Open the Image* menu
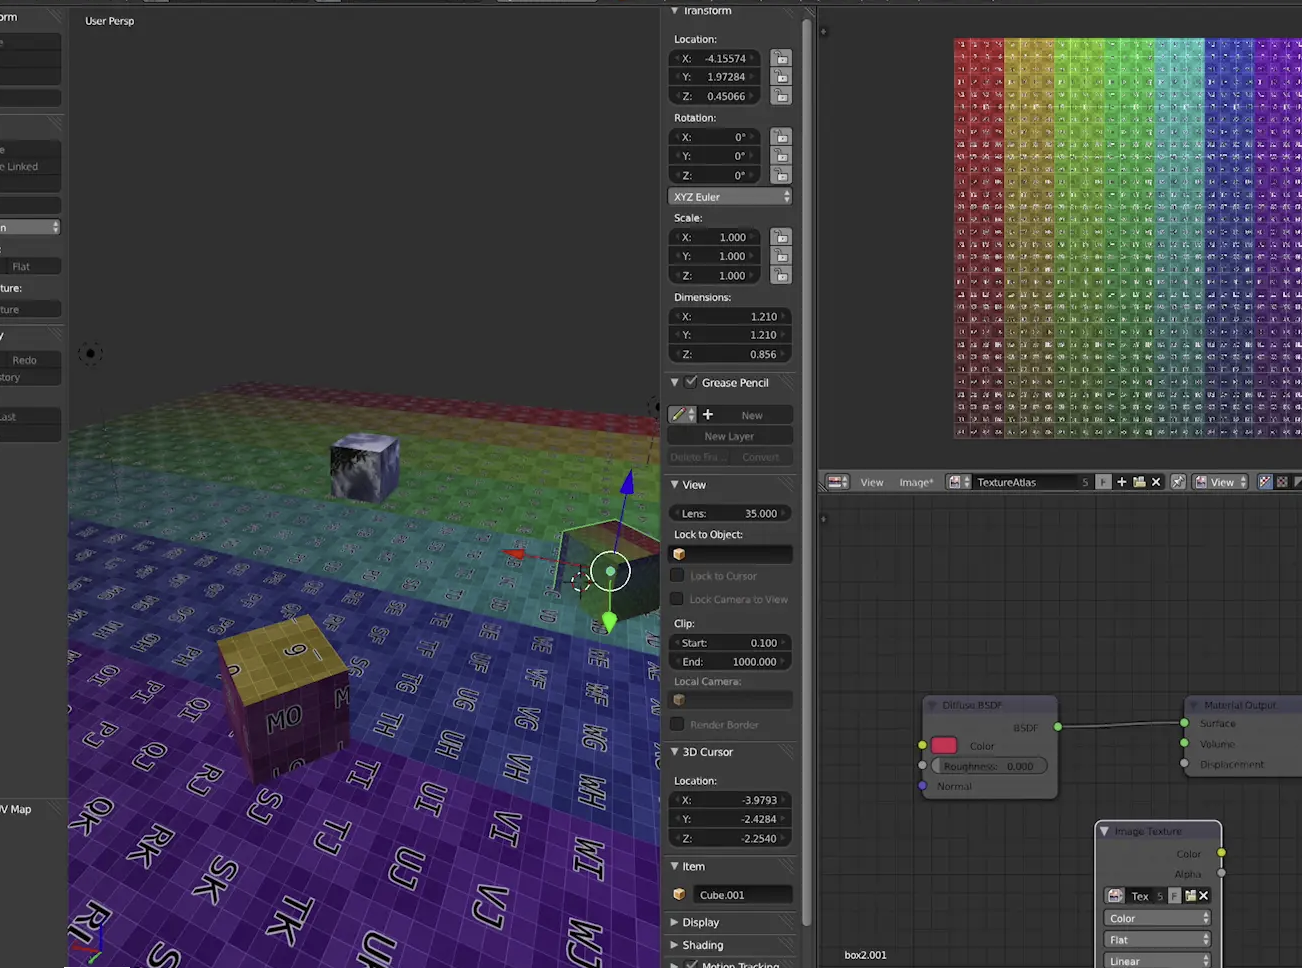1302x968 pixels. click(915, 481)
